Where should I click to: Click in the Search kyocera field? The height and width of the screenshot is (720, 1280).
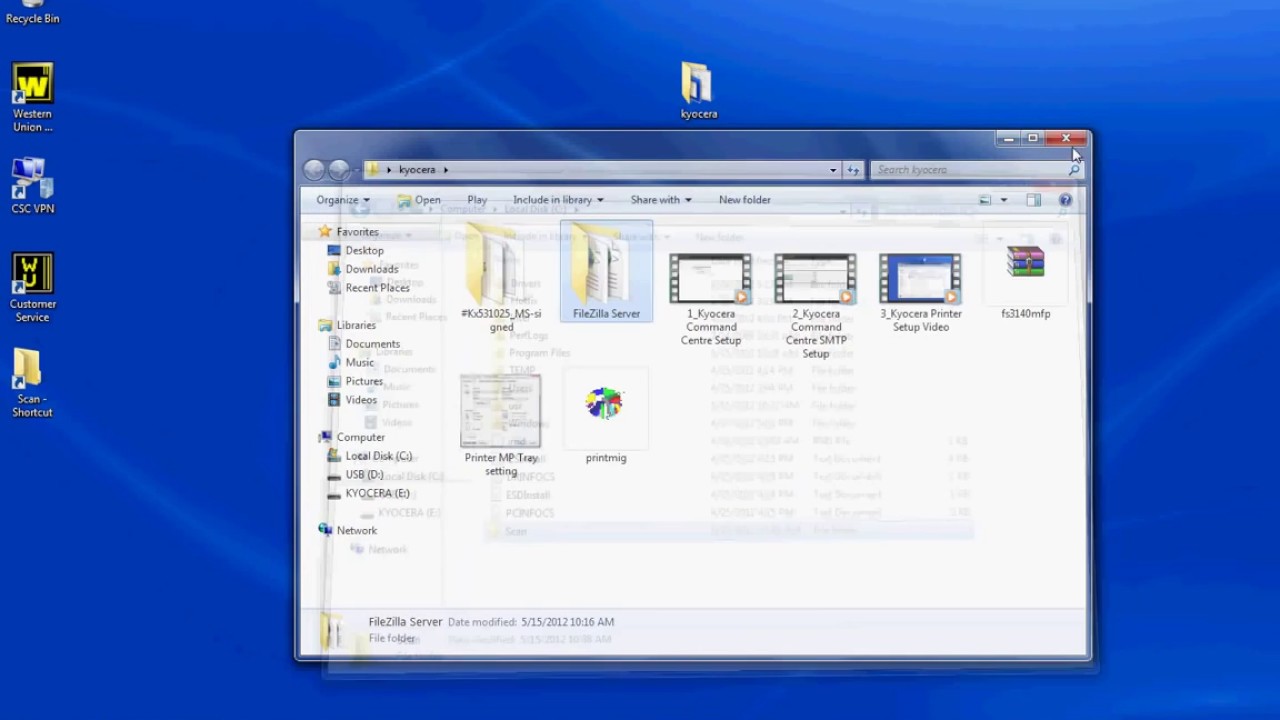[x=970, y=170]
